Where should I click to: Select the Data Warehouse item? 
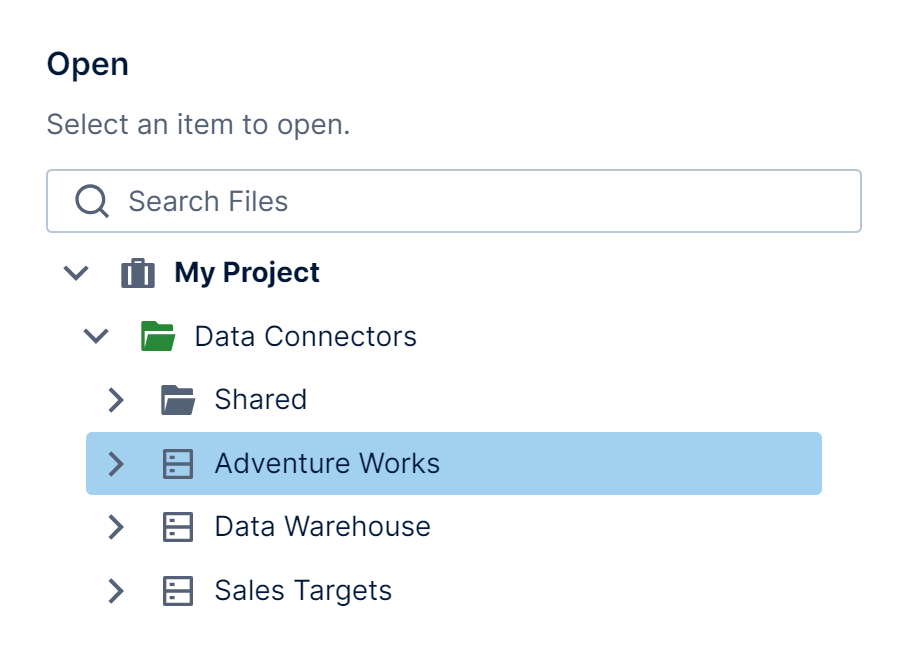point(322,527)
